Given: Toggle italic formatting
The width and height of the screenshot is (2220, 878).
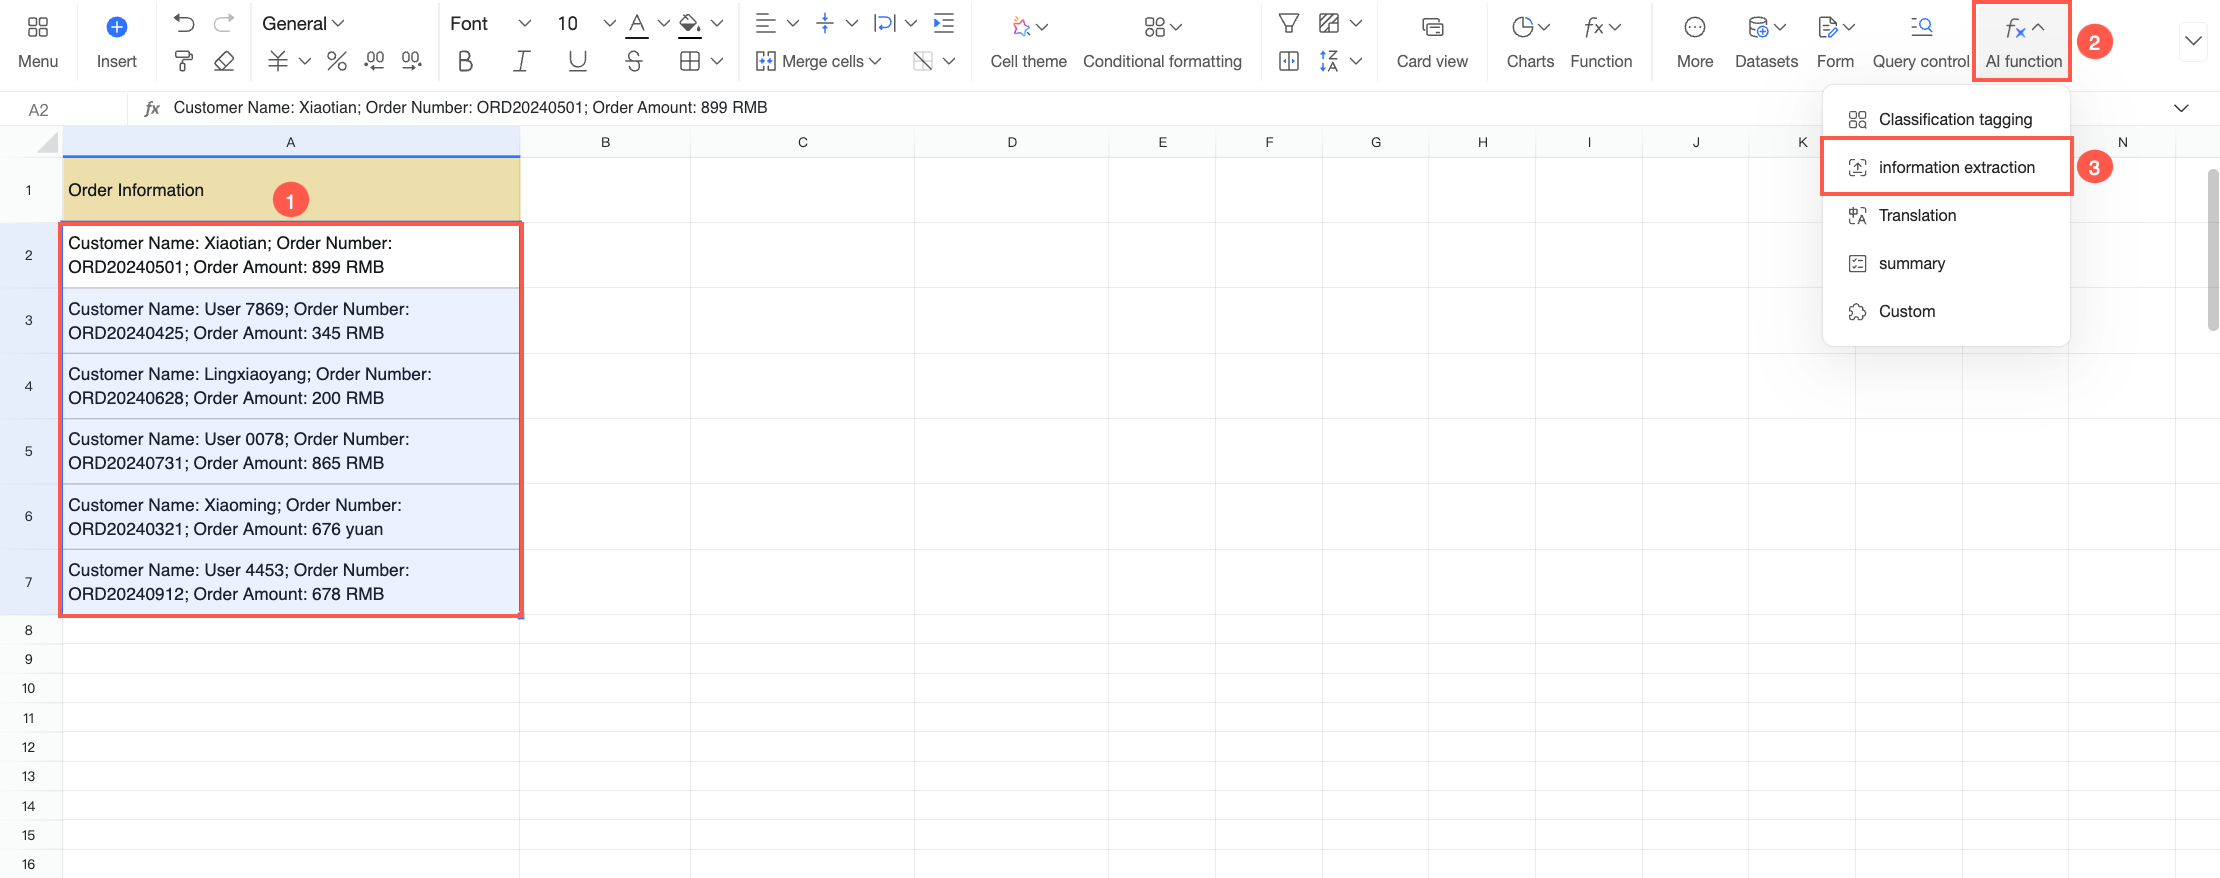Looking at the screenshot, I should (521, 62).
